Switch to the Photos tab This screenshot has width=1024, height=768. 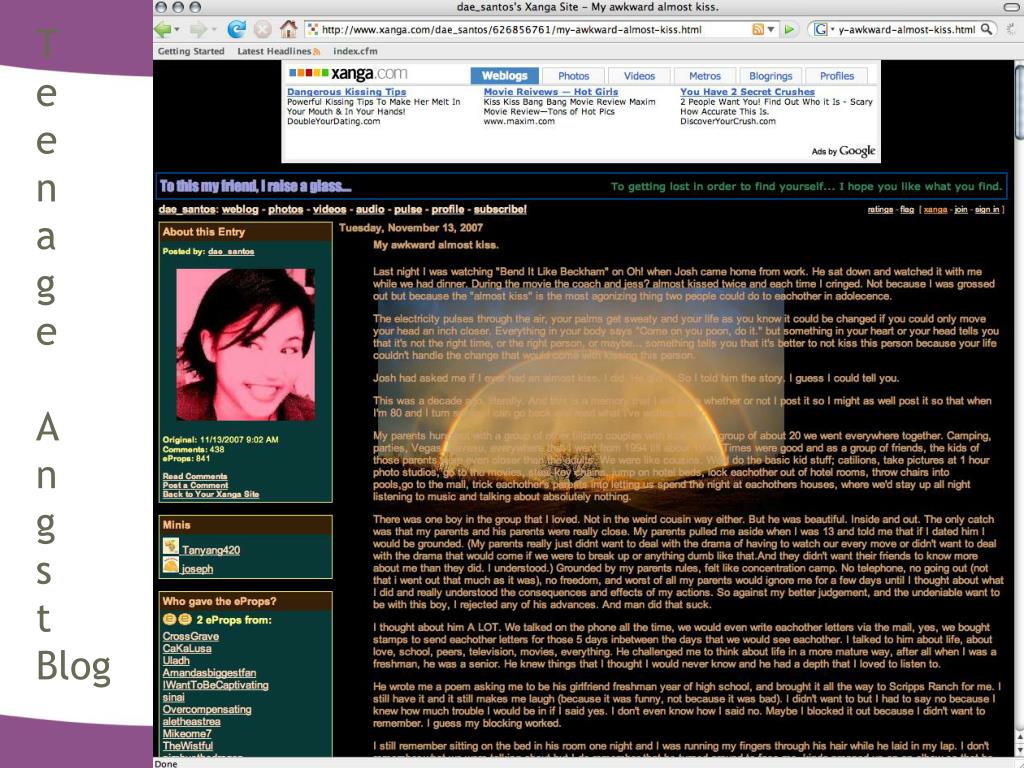[x=573, y=76]
